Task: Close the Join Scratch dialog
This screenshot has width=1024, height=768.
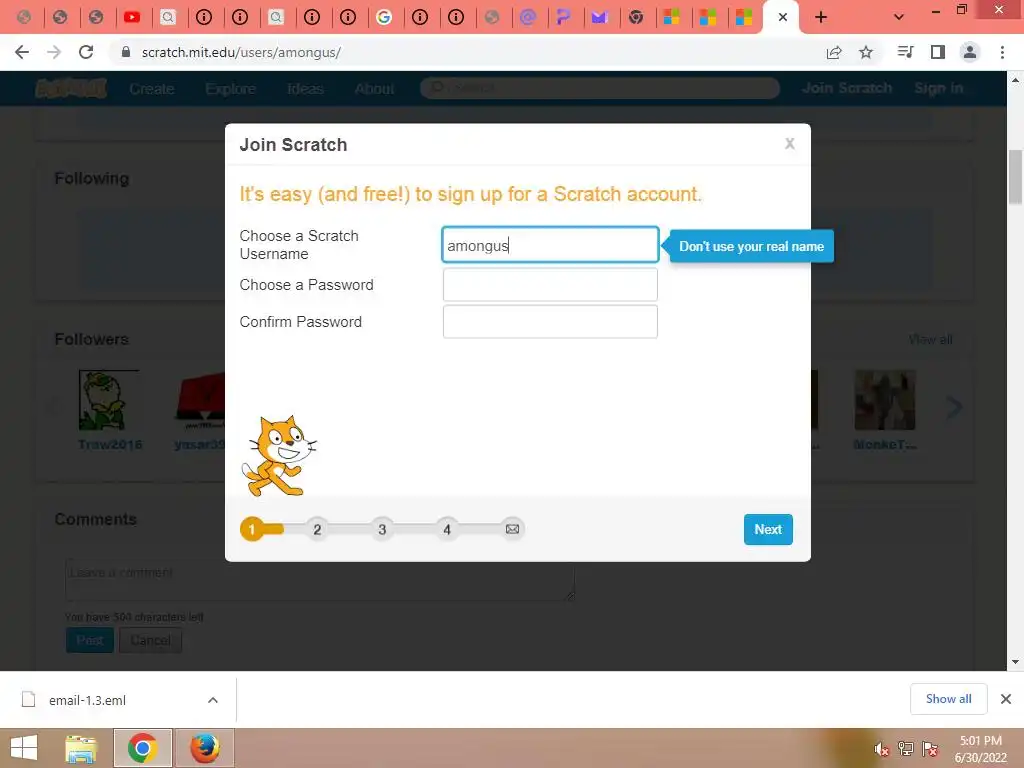Action: (790, 144)
